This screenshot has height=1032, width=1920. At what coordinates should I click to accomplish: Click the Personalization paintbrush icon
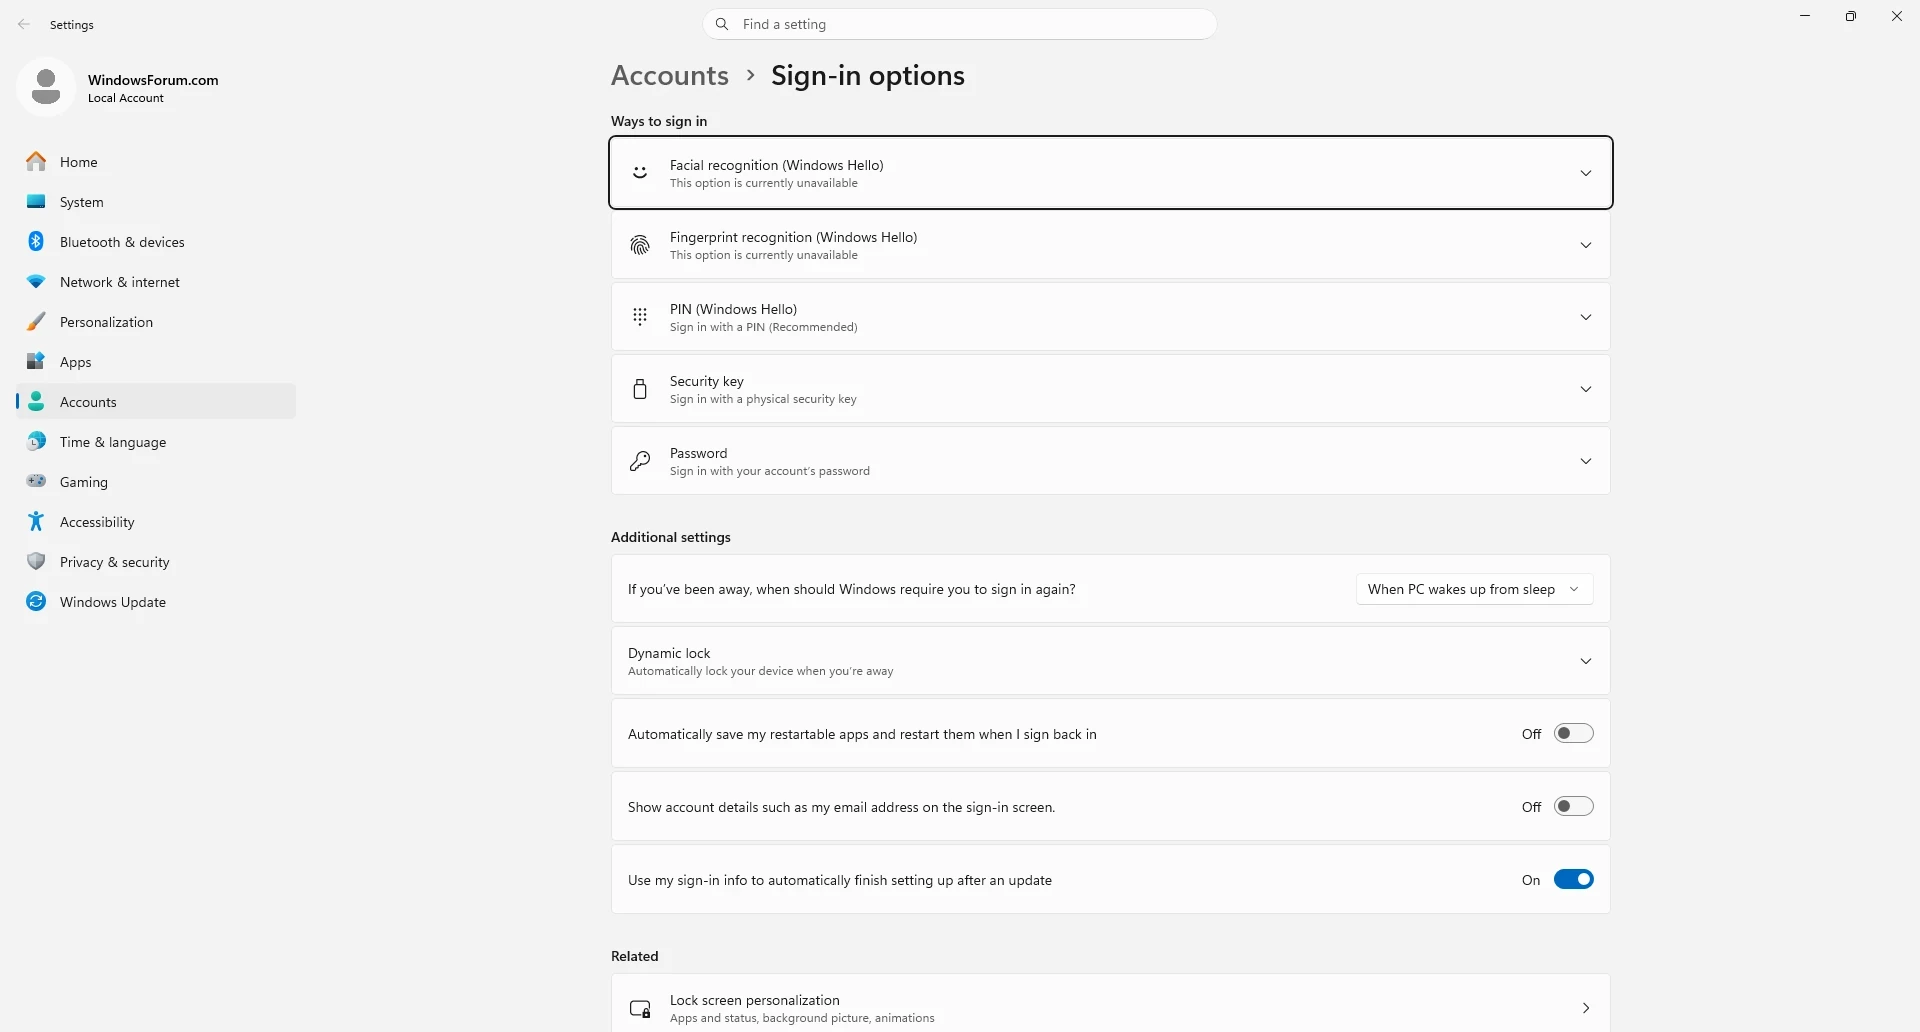click(x=36, y=322)
